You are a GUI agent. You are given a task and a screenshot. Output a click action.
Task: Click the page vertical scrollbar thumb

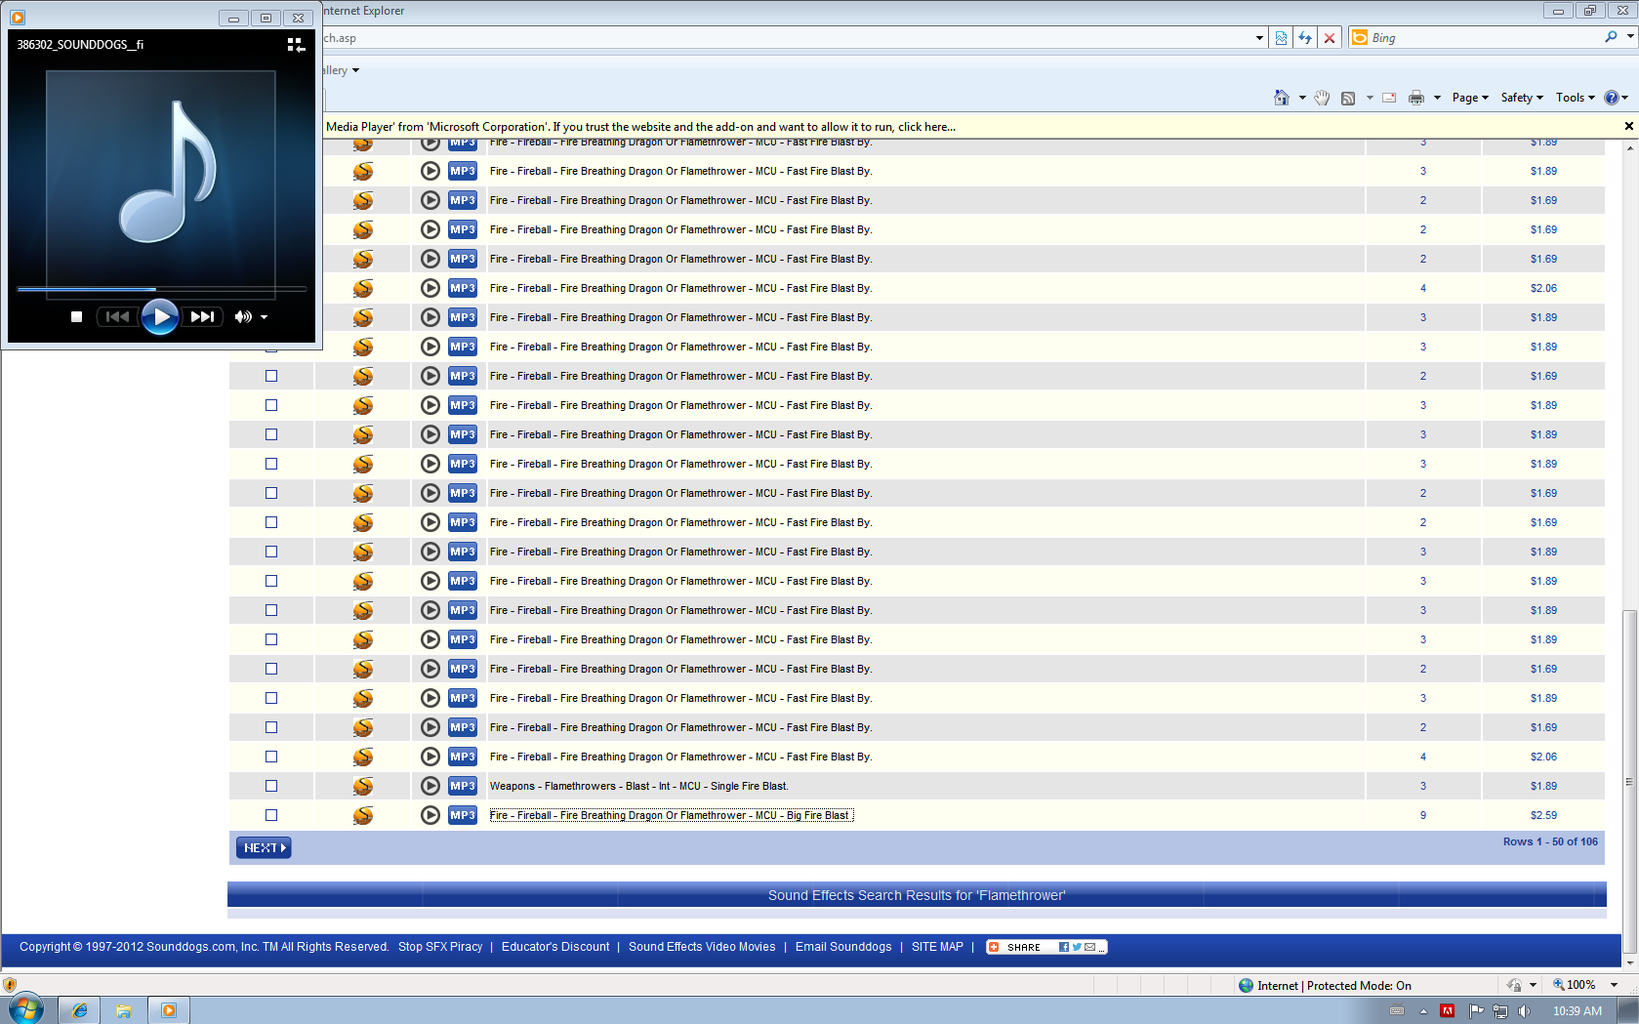[x=1630, y=780]
